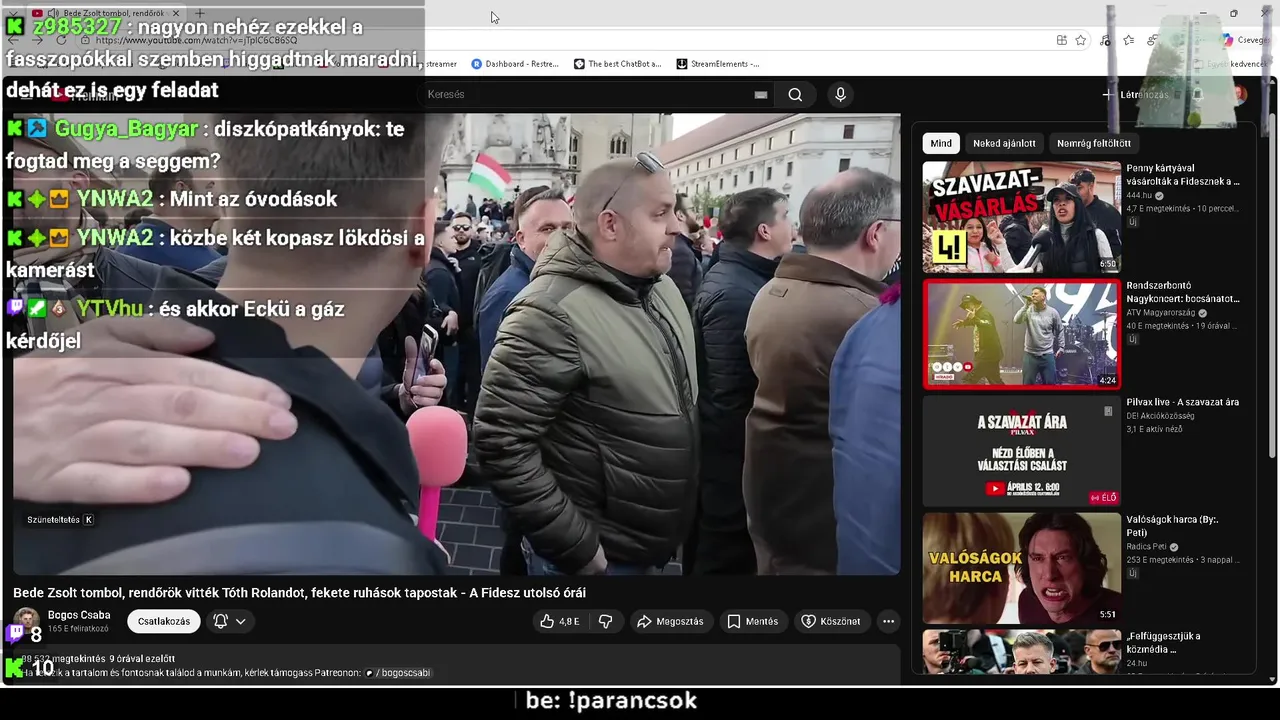Viewport: 1280px width, 720px height.
Task: Select the Mind filter chip
Action: coord(941,143)
